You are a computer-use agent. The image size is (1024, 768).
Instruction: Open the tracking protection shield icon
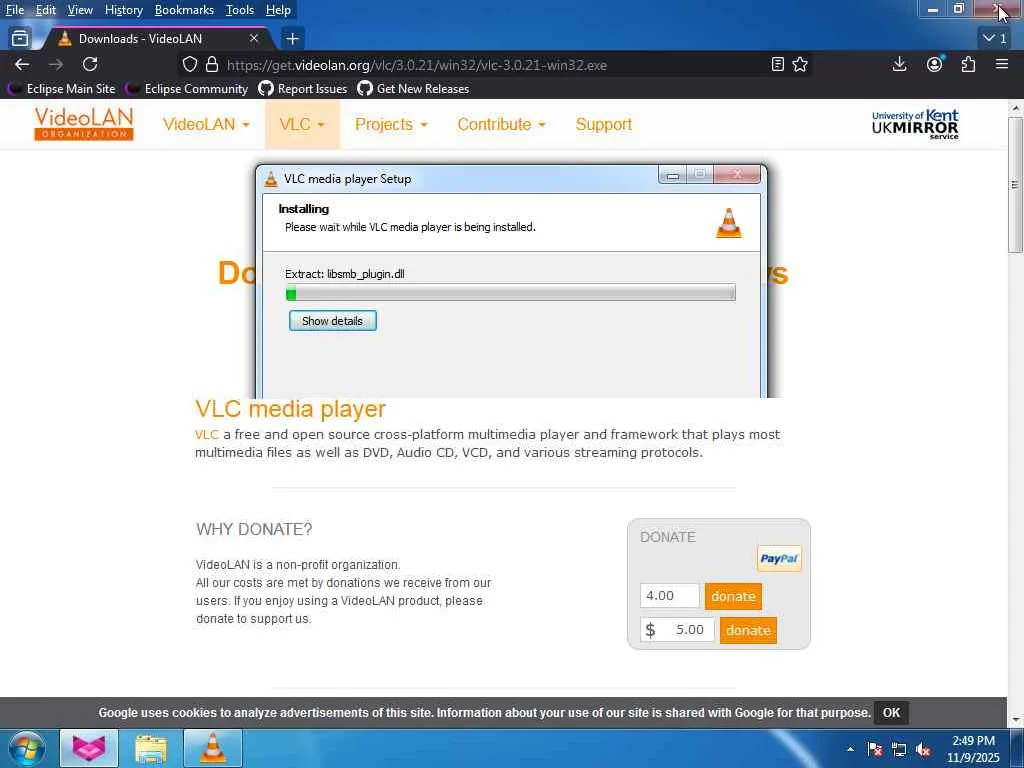point(189,64)
